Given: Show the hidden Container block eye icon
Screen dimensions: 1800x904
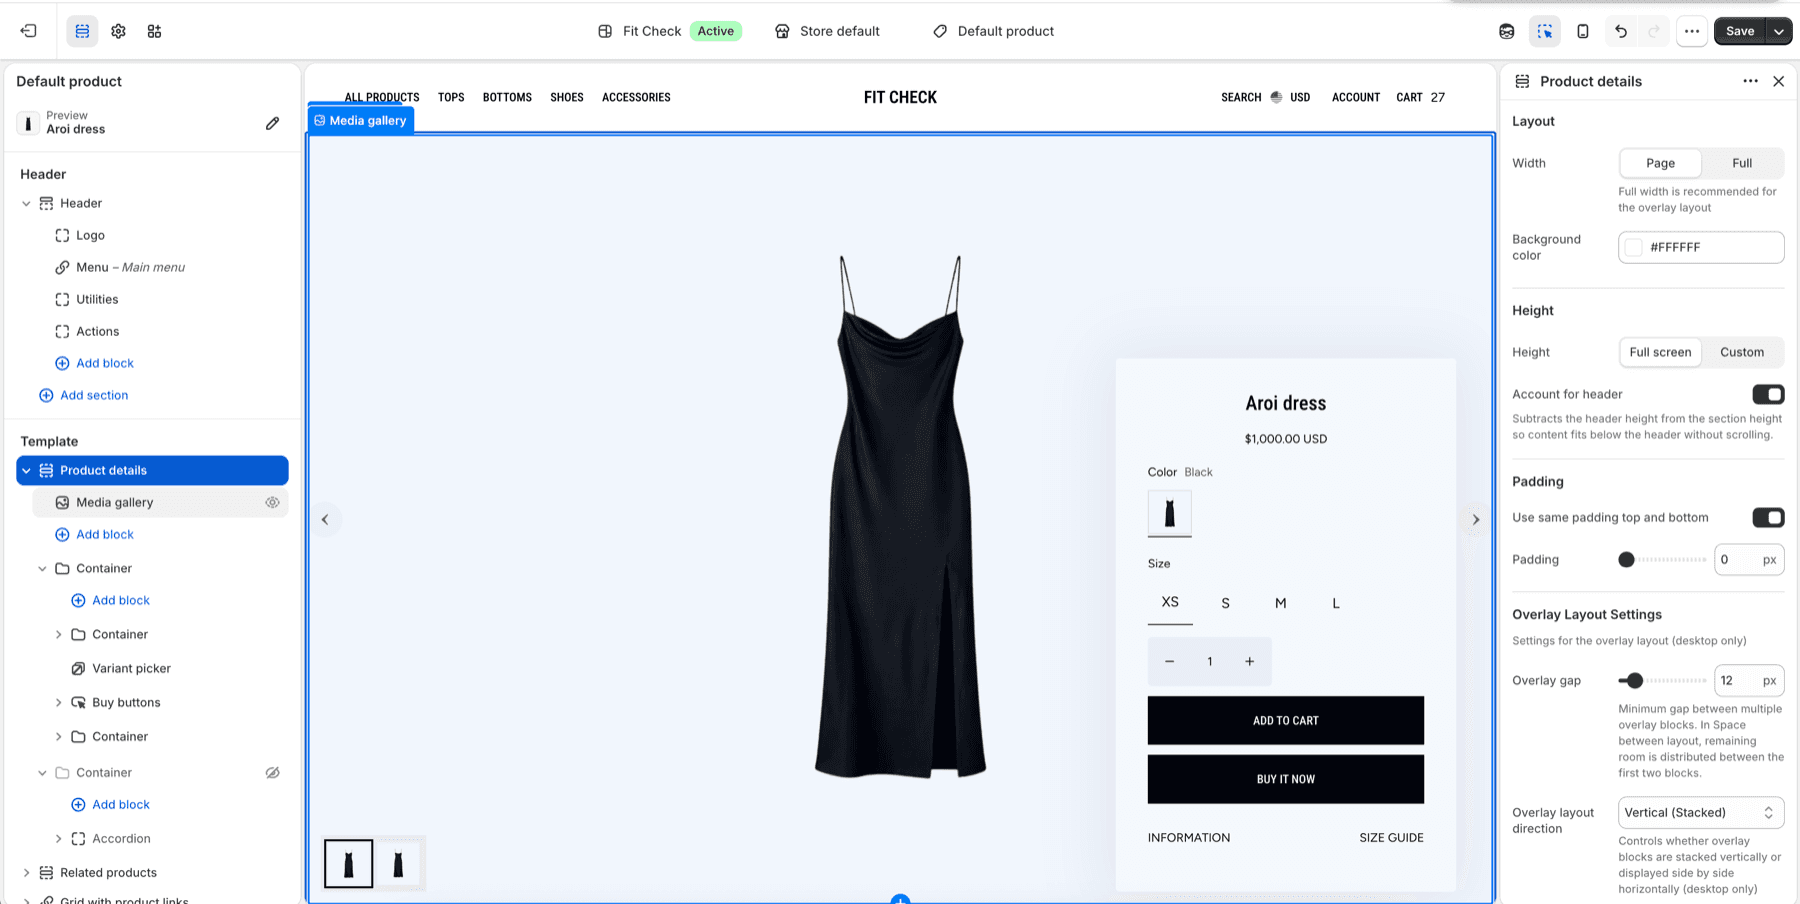Looking at the screenshot, I should 272,772.
